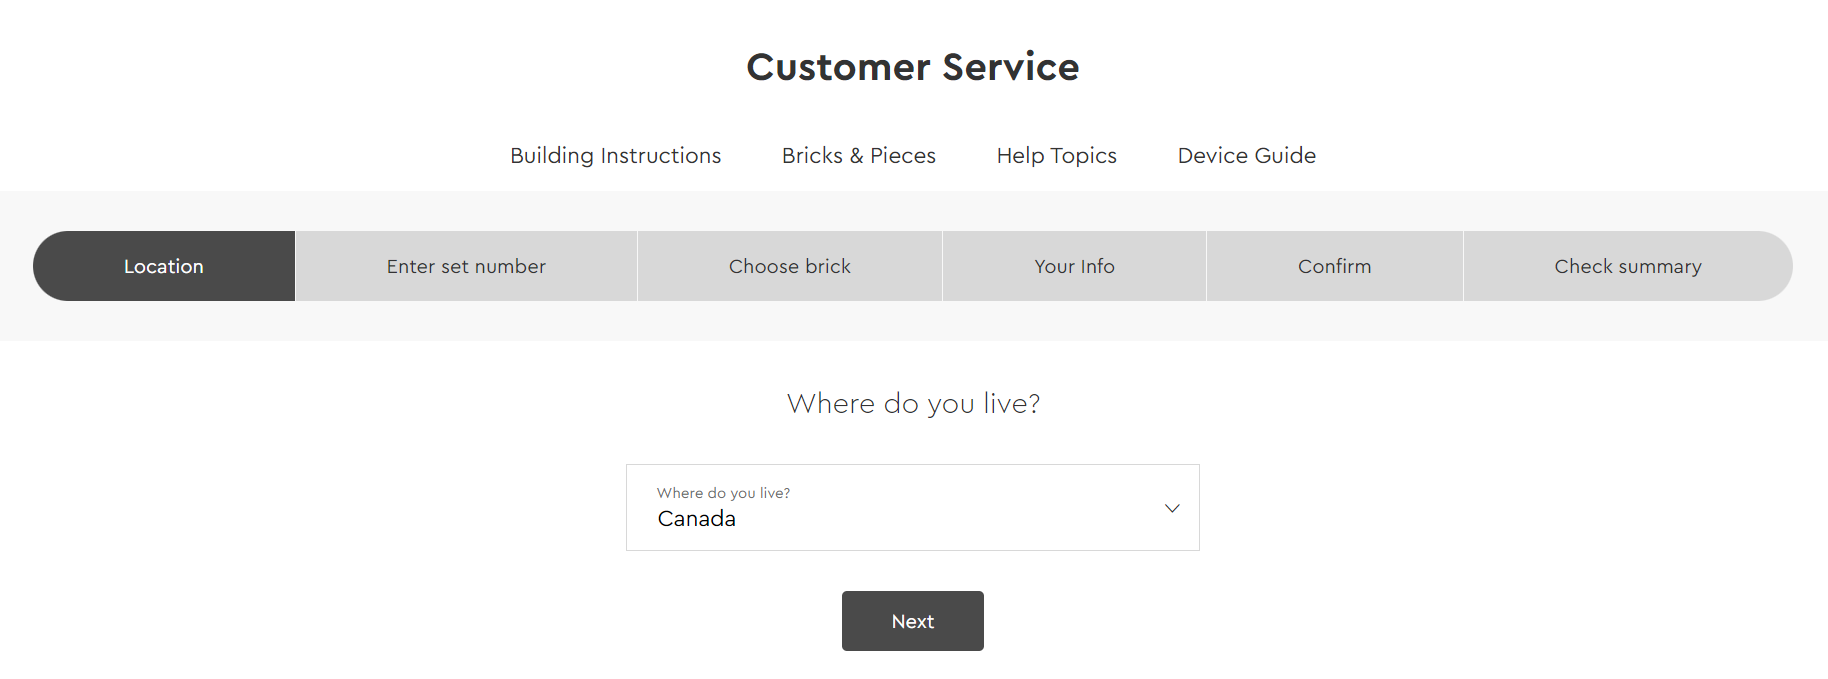Viewport: 1828px width, 679px height.
Task: Open the Your Info step
Action: pyautogui.click(x=1074, y=266)
